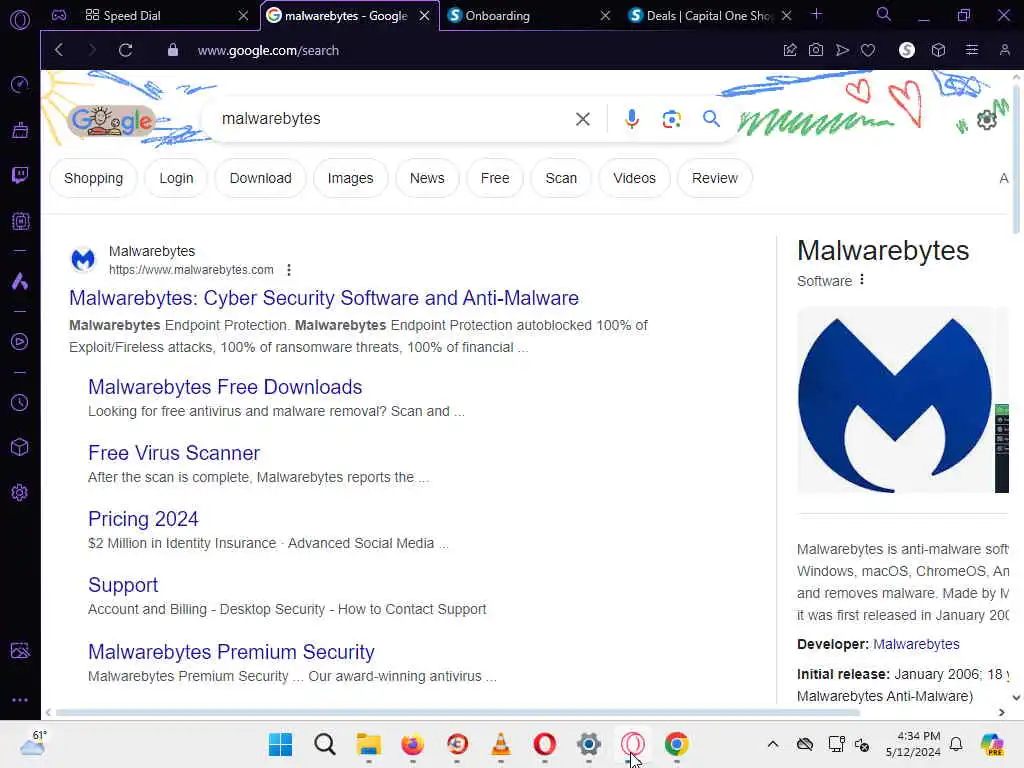Viewport: 1024px width, 768px height.
Task: Go back to previous page
Action: tap(59, 50)
